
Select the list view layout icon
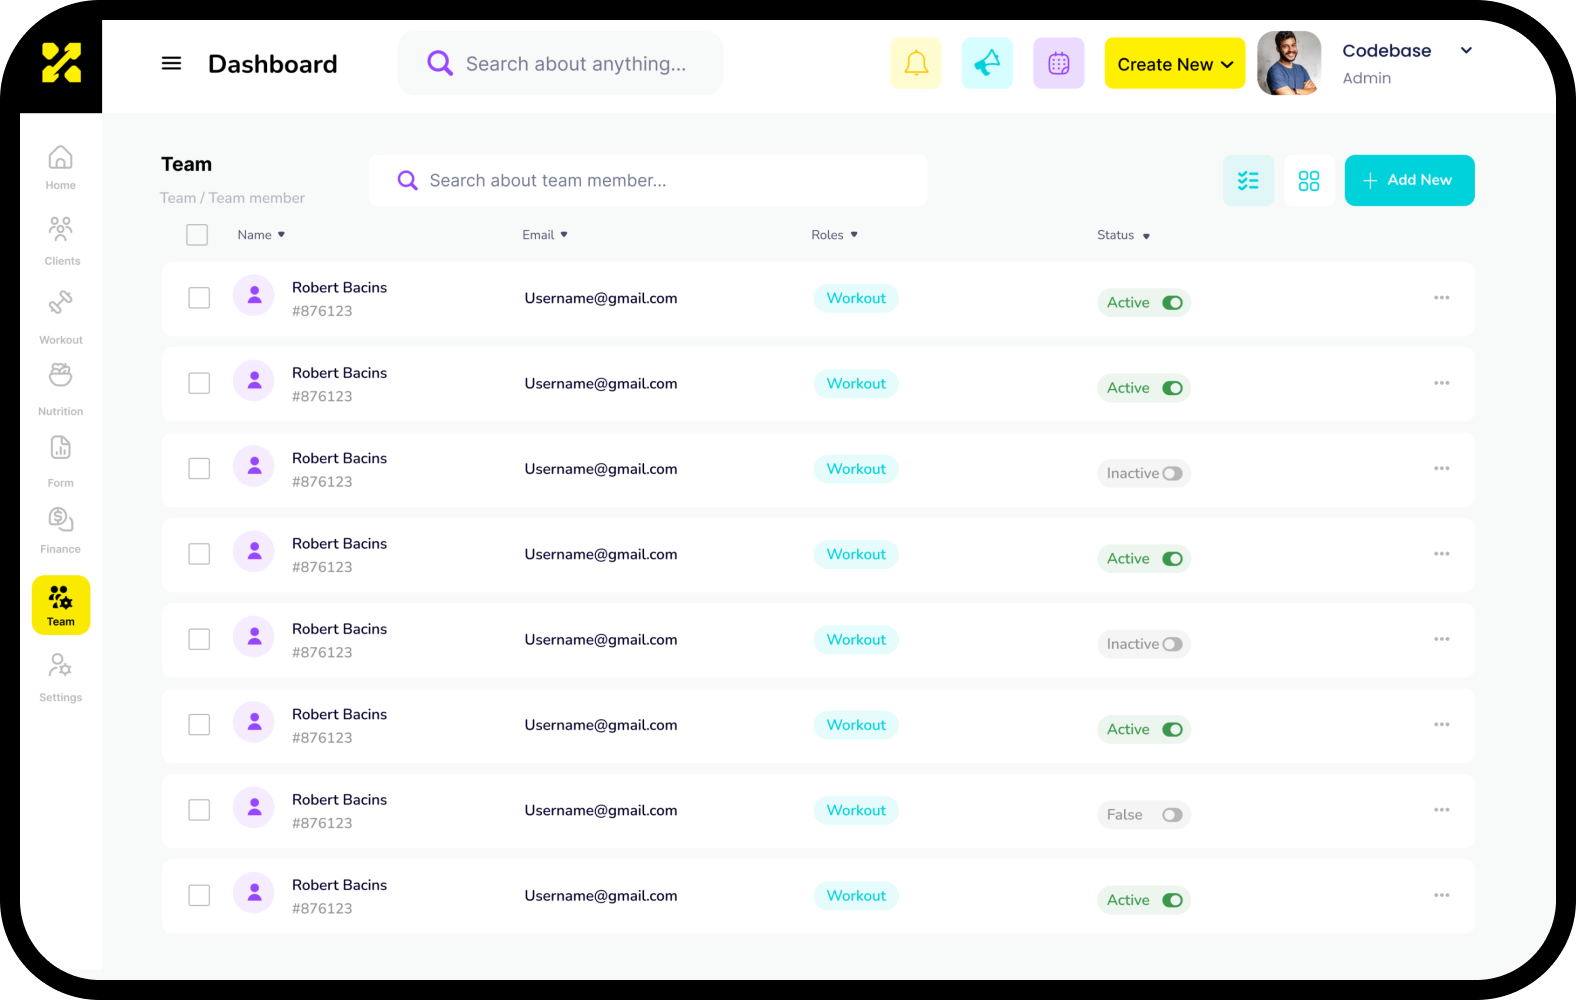pyautogui.click(x=1248, y=181)
